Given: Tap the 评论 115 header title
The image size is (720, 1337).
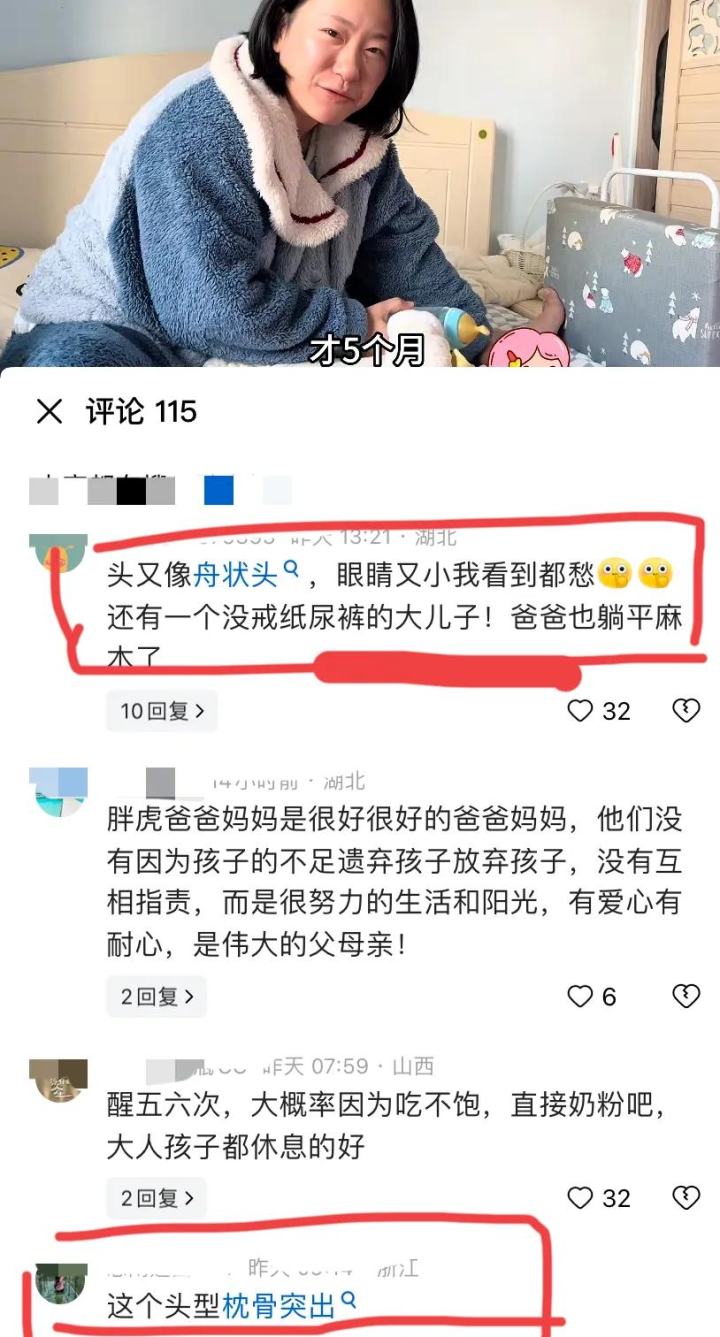Looking at the screenshot, I should (141, 411).
